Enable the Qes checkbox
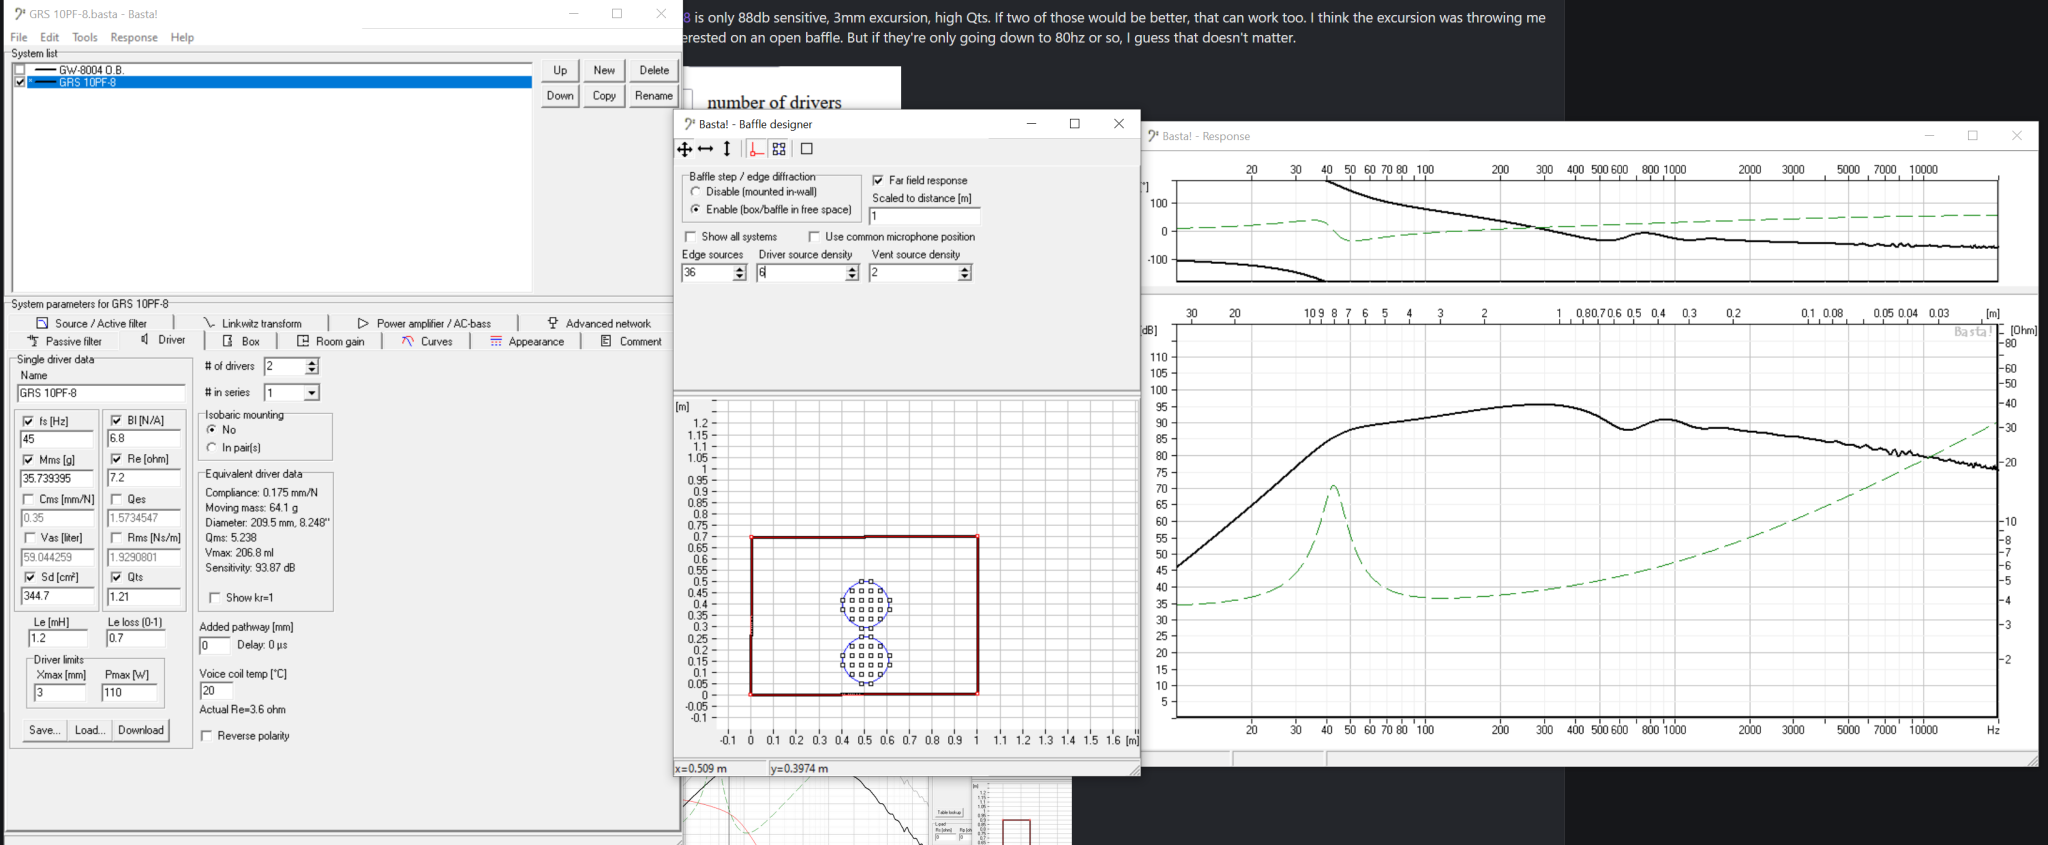 coord(116,499)
